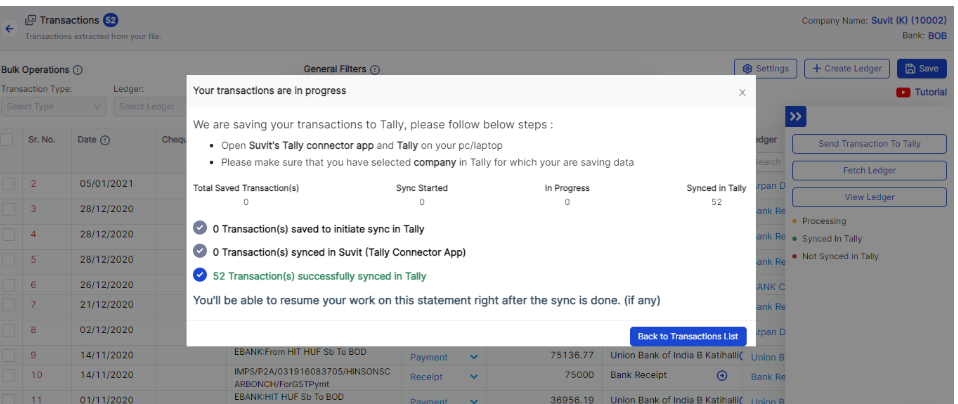Close the transactions in progress dialog
Screen dimensions: 958x404
point(742,92)
